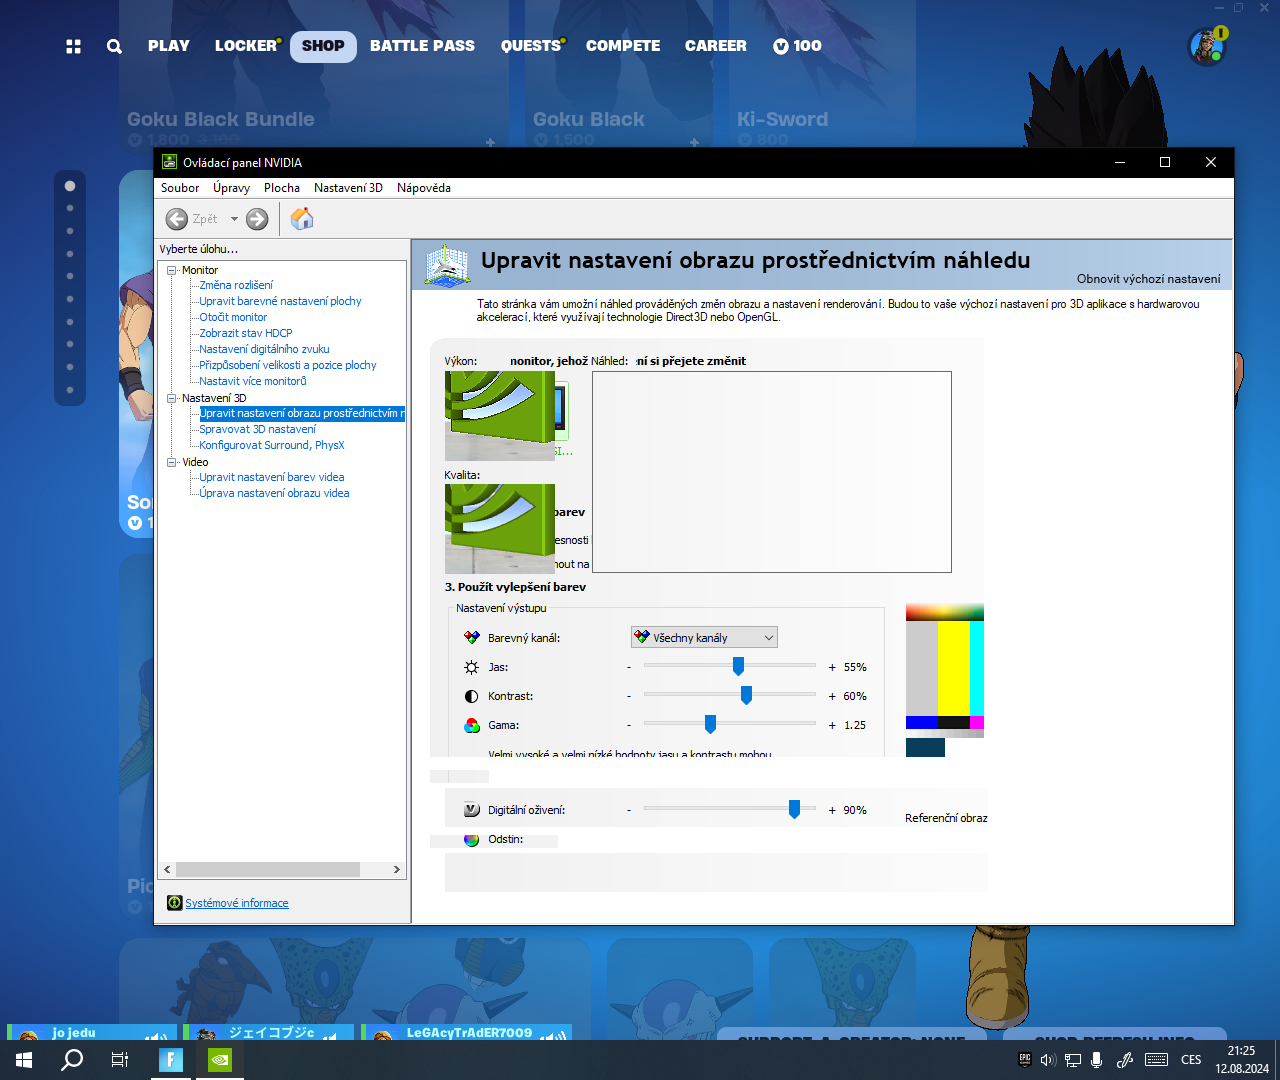Select Změna rozlišení in the tree
Image resolution: width=1280 pixels, height=1080 pixels.
(x=236, y=285)
